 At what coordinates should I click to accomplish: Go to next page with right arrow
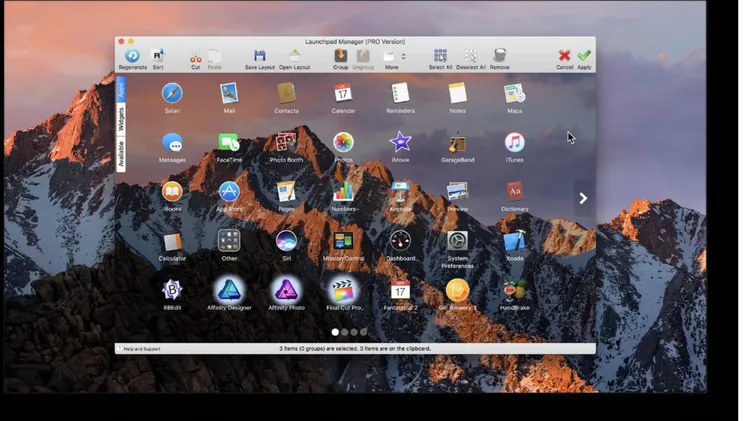click(583, 198)
